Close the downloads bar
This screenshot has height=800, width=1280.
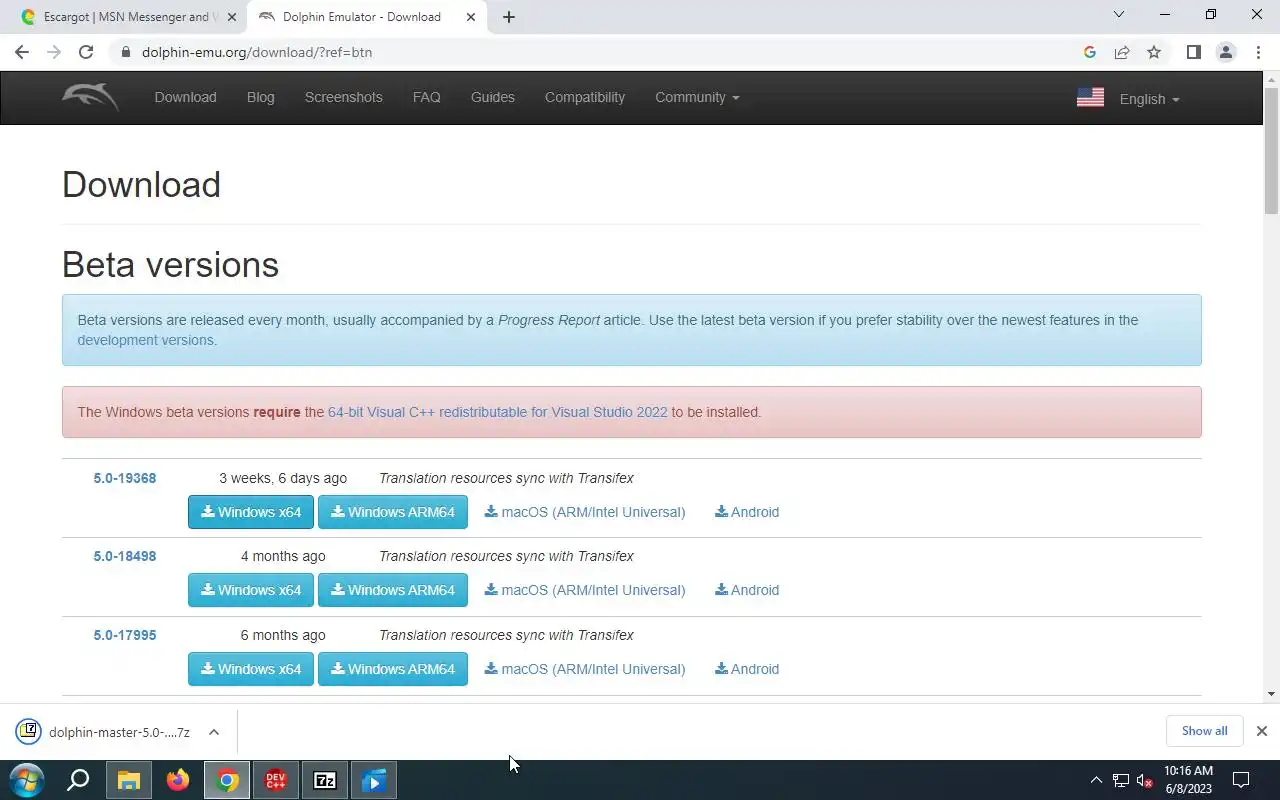pos(1261,731)
